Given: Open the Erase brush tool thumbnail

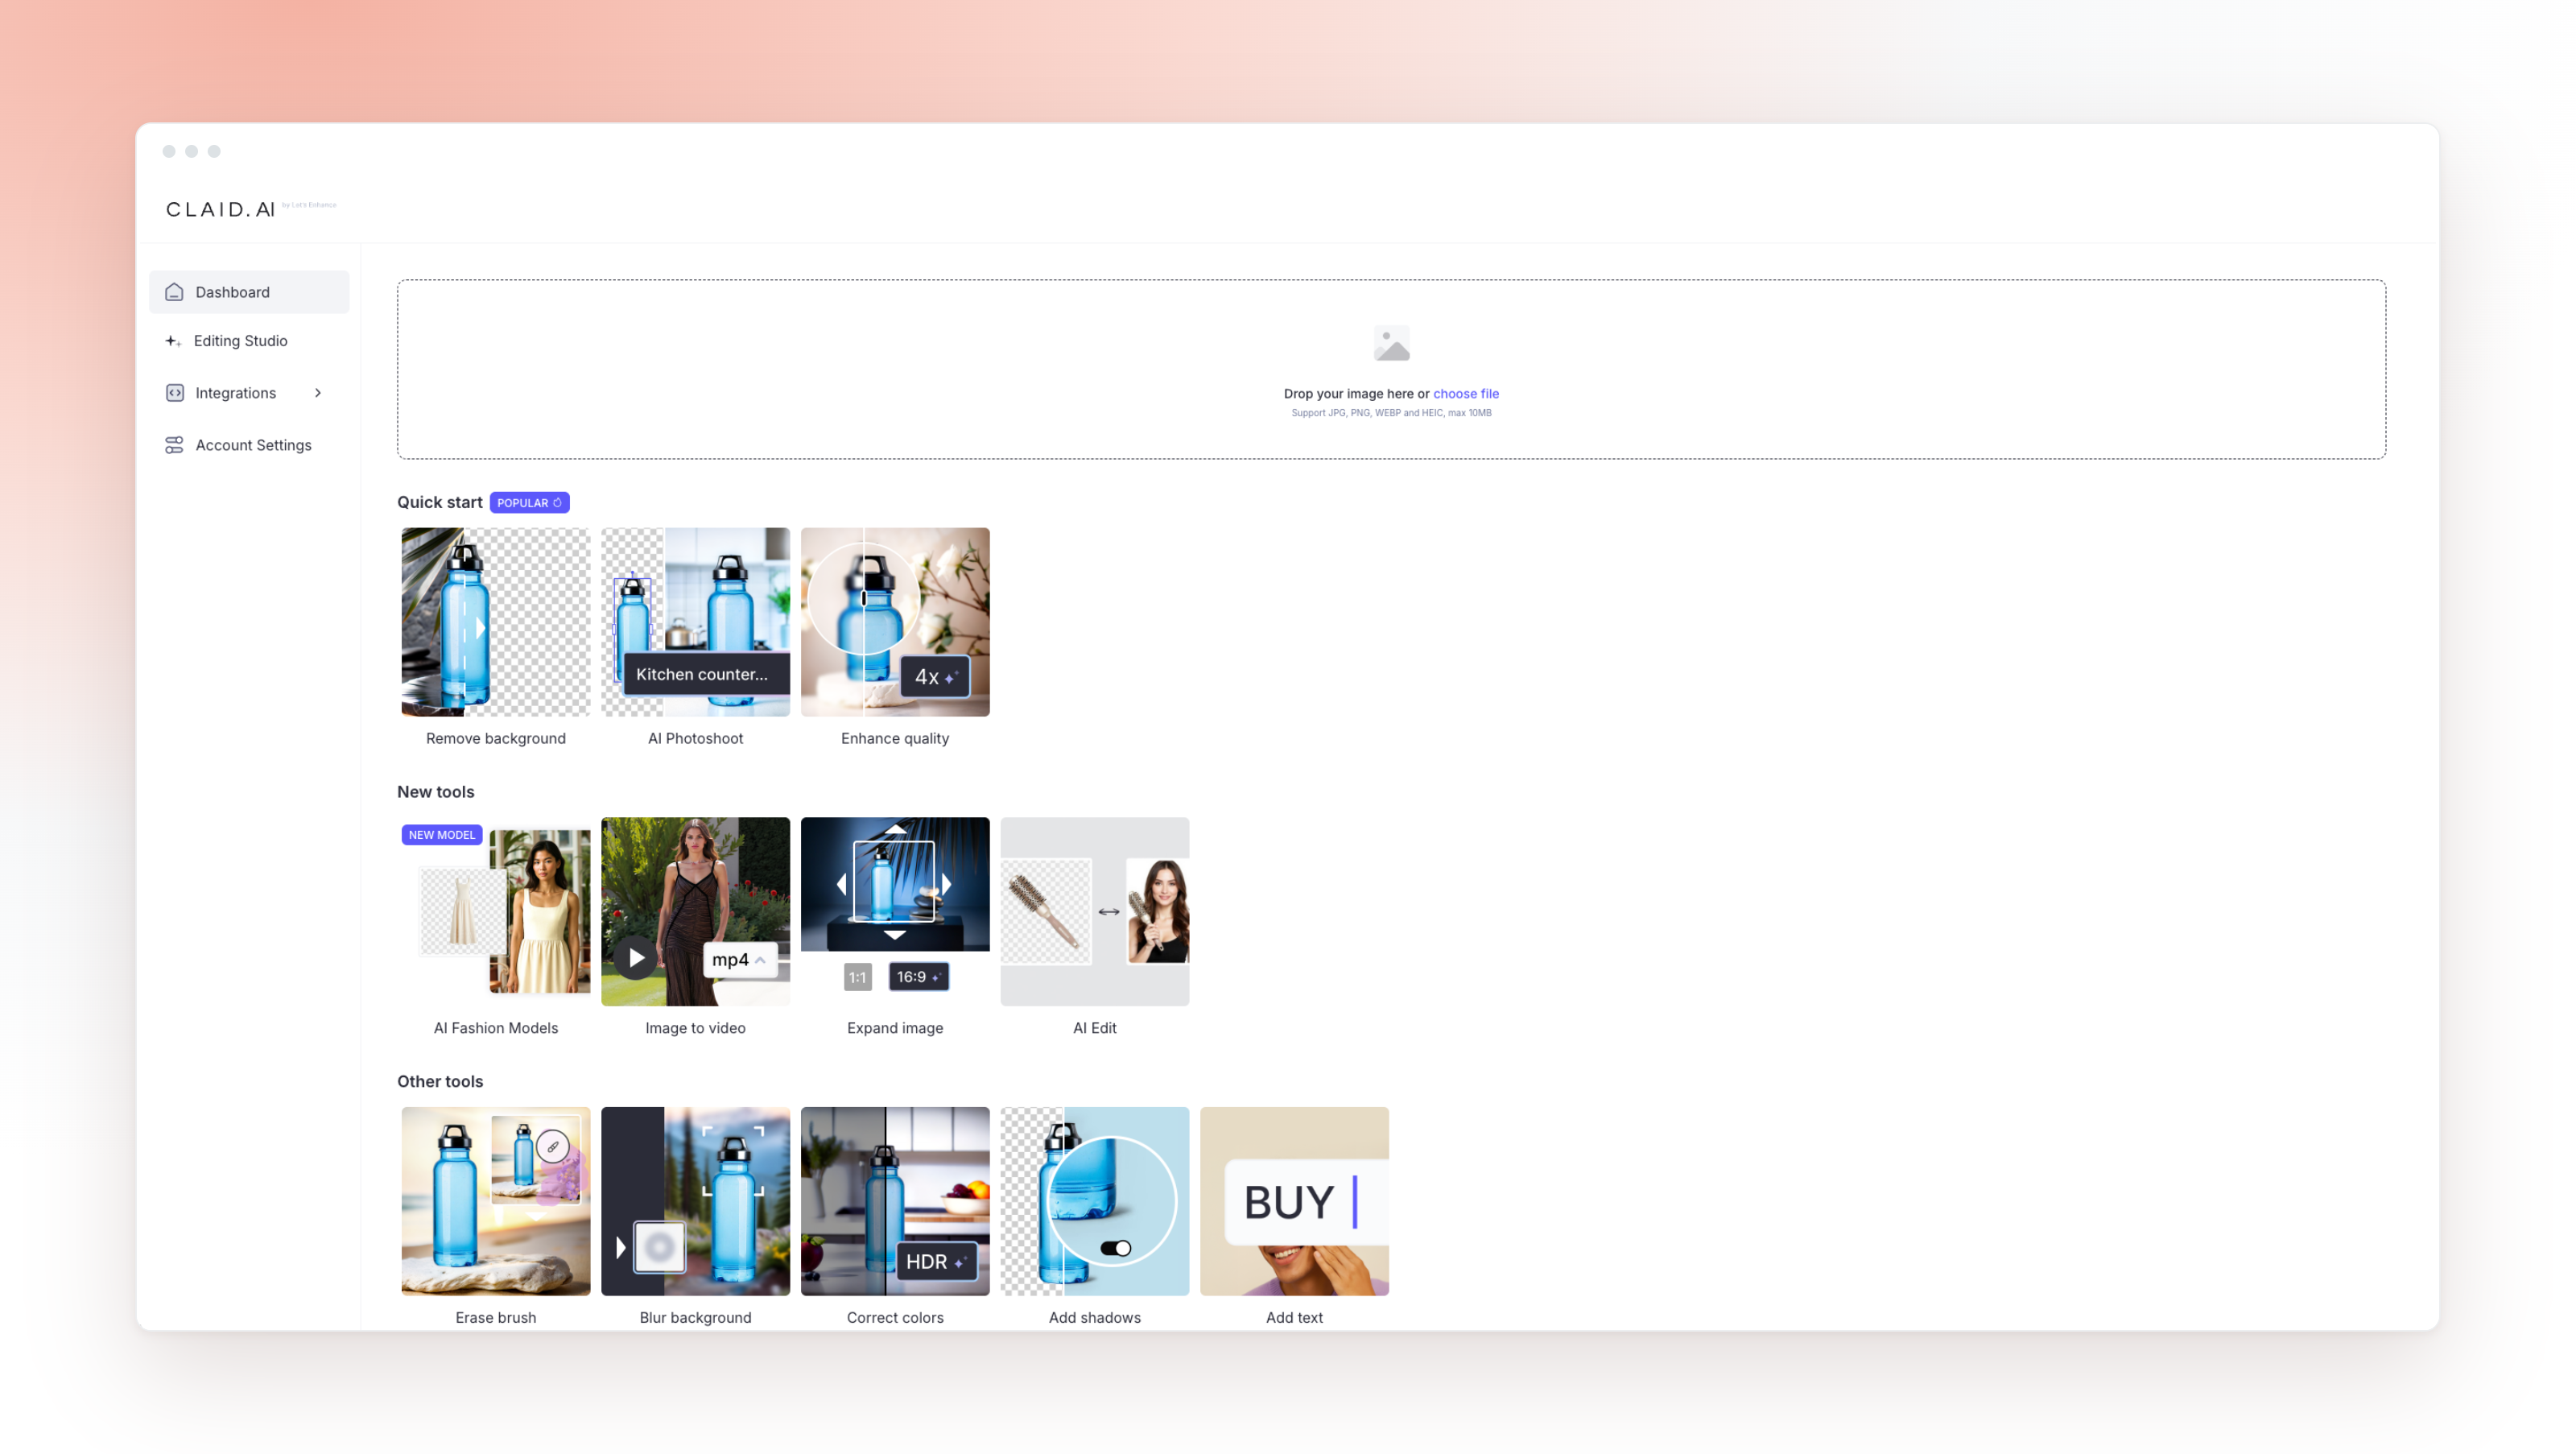Looking at the screenshot, I should [495, 1200].
